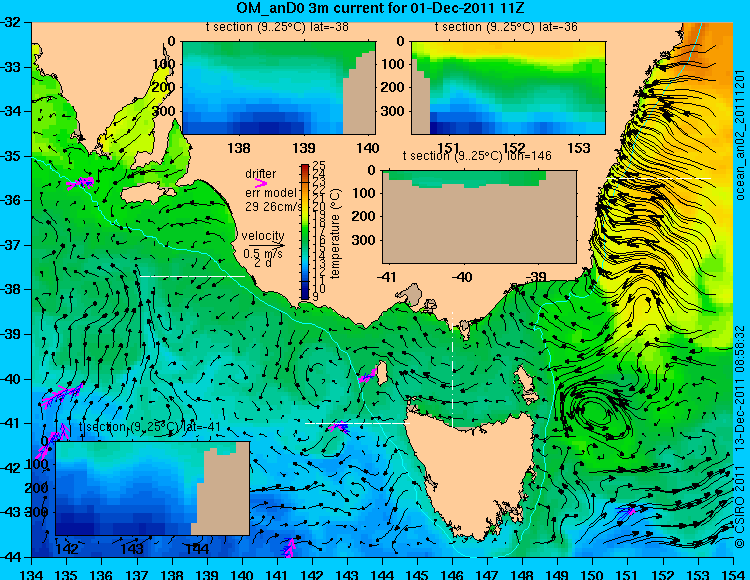Click the "9" value below the color bar
The width and height of the screenshot is (750, 580).
point(315,296)
